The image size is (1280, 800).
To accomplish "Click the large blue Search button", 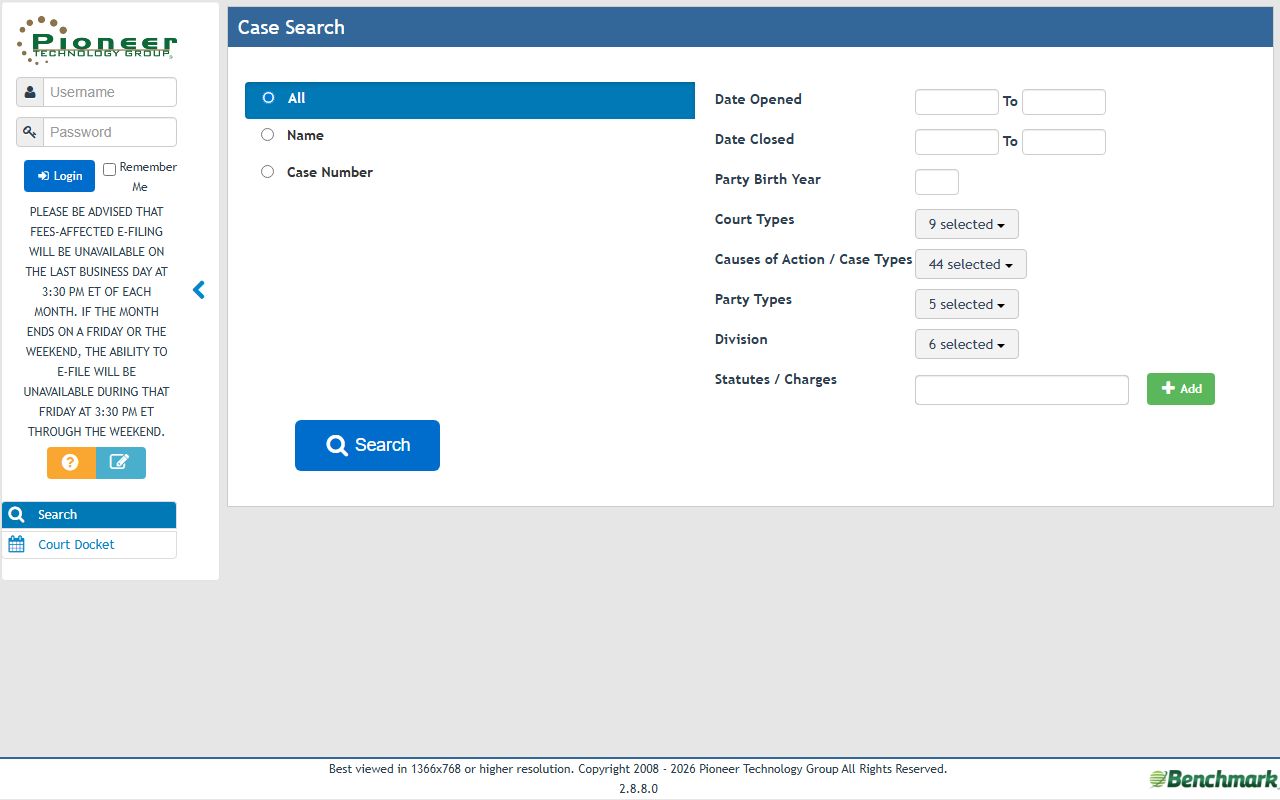I will pos(367,445).
